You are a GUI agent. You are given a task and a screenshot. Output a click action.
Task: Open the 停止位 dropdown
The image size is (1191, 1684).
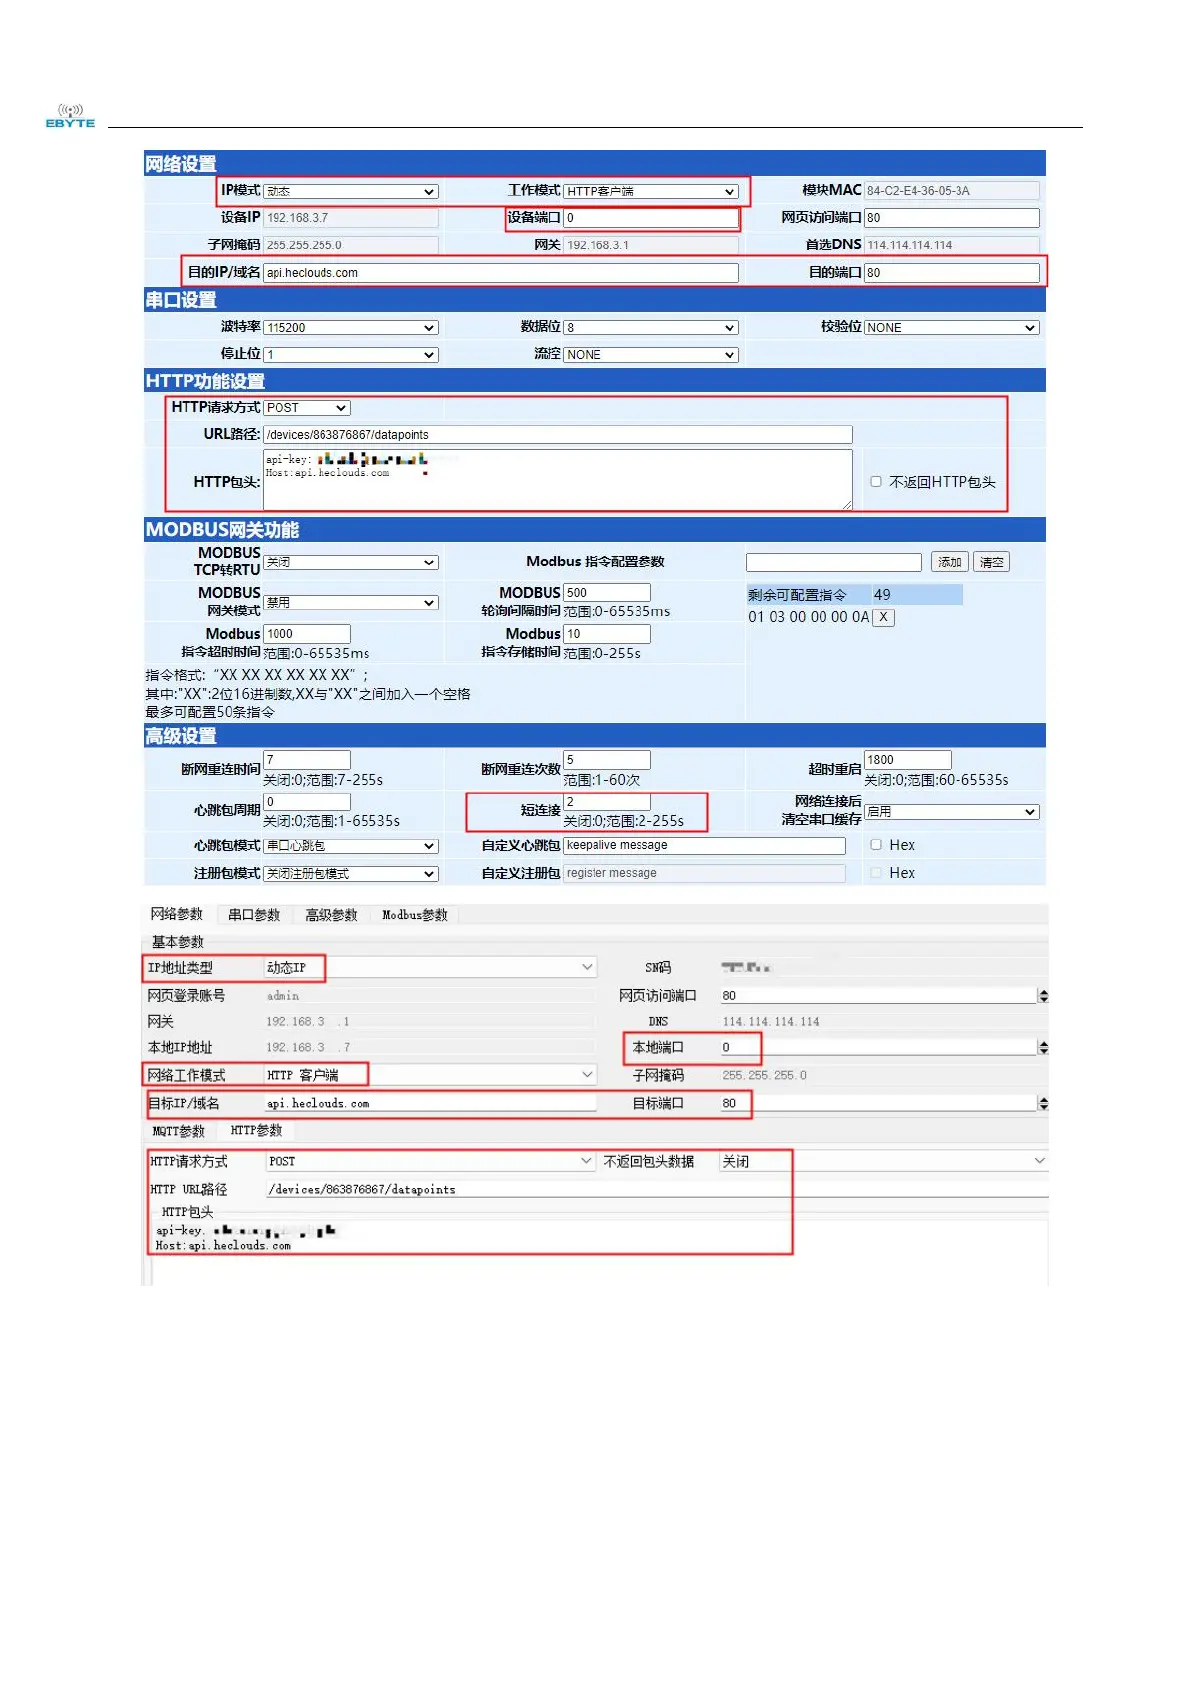(x=351, y=354)
